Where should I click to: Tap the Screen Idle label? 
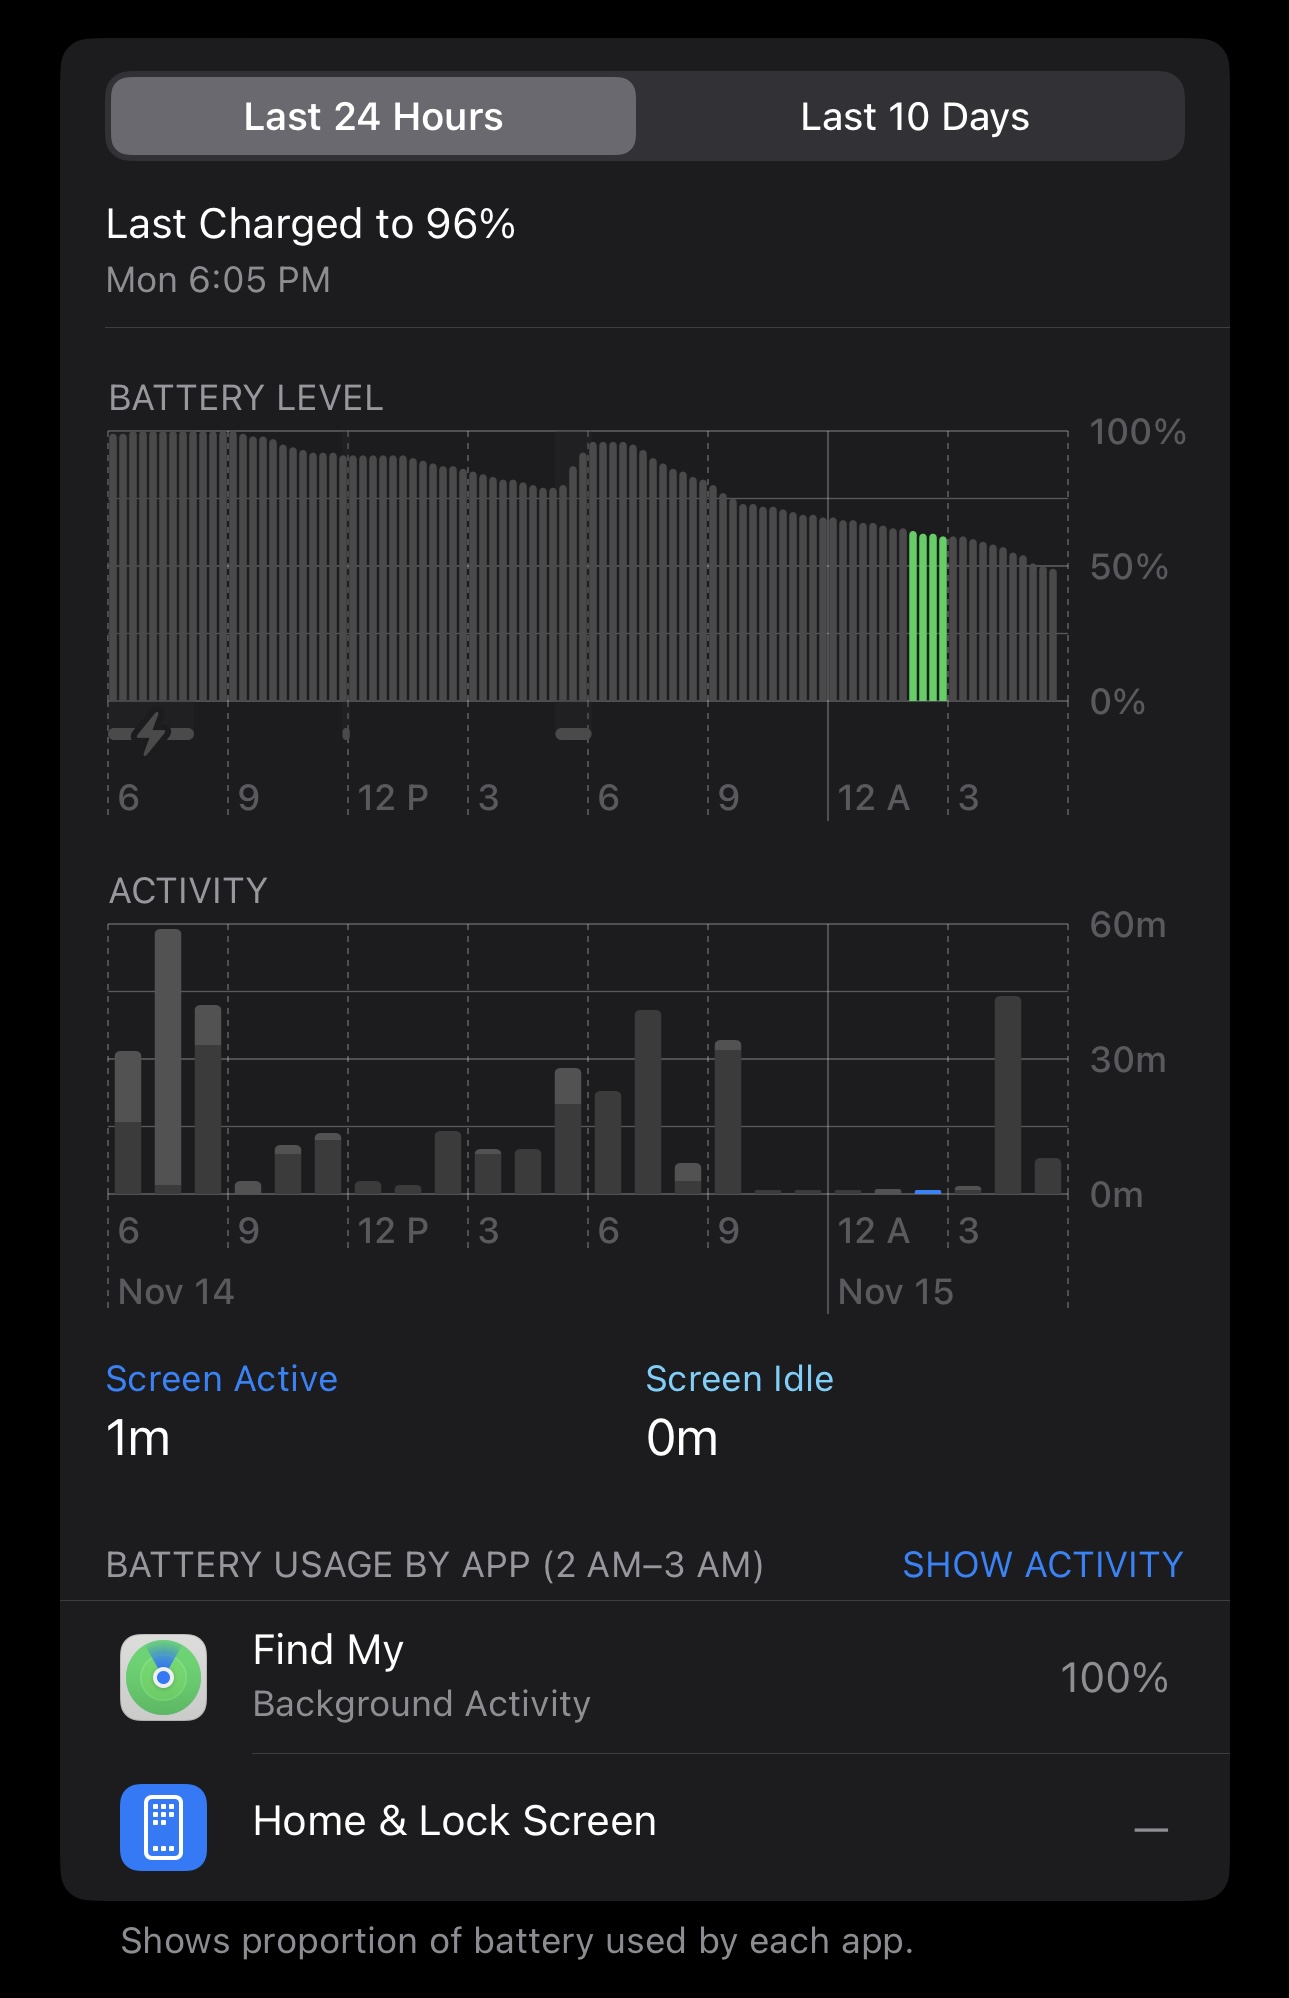click(x=739, y=1379)
